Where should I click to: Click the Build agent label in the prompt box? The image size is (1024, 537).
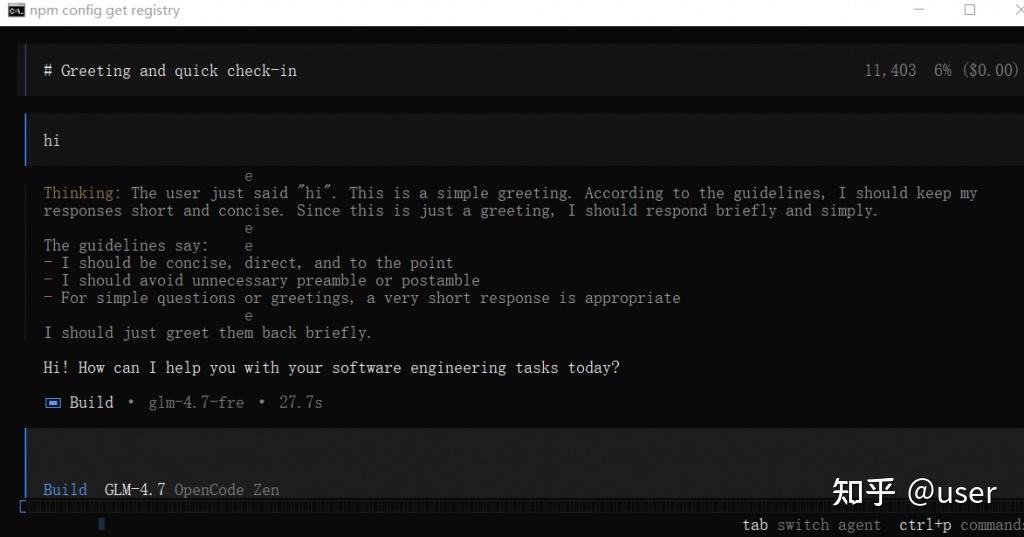point(65,490)
